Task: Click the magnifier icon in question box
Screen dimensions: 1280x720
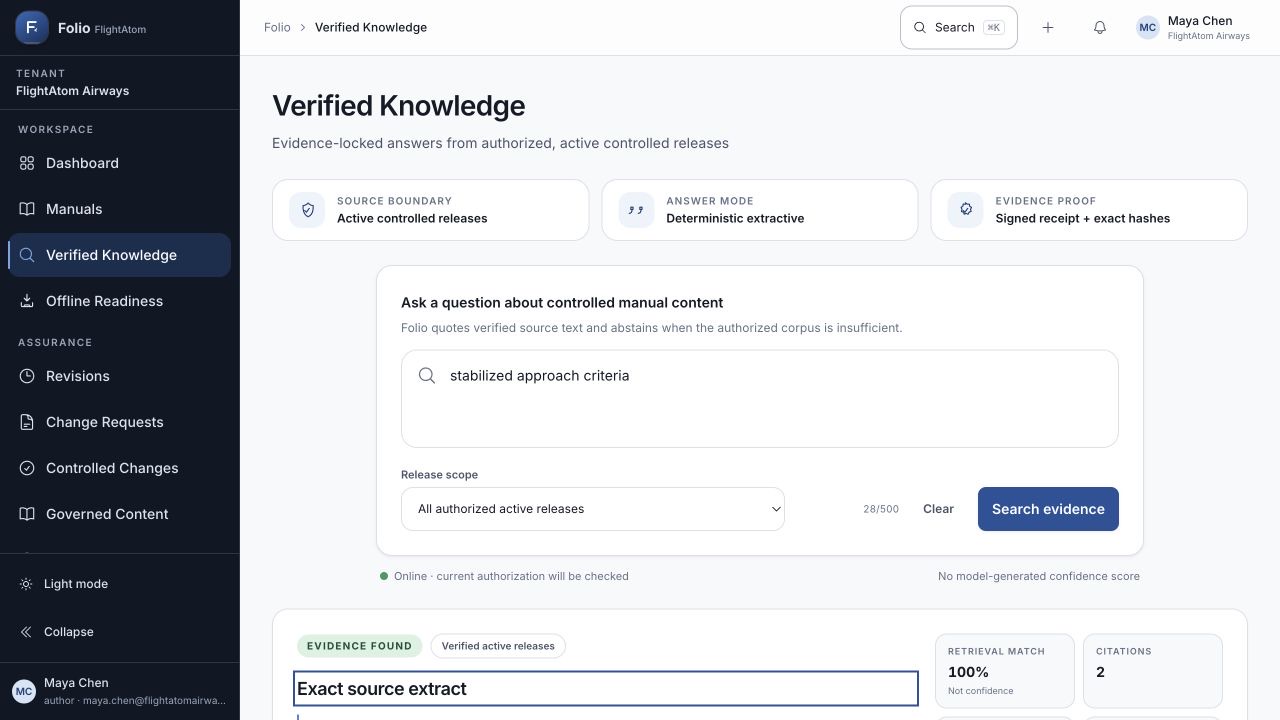Action: pyautogui.click(x=427, y=376)
